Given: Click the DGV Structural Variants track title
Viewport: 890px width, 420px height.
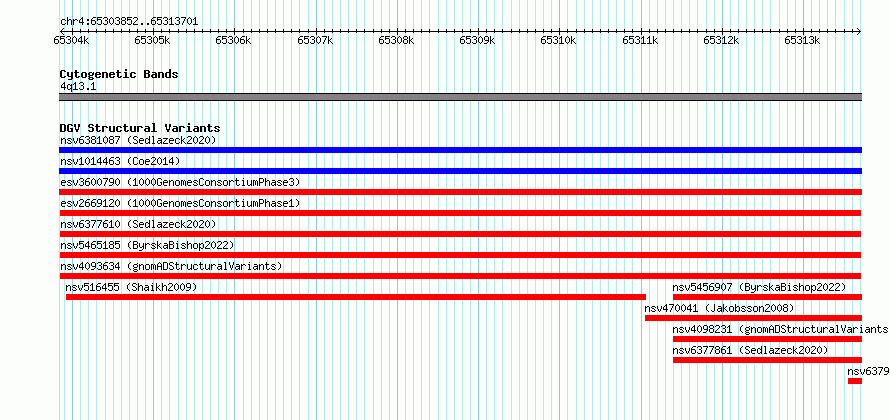Looking at the screenshot, I should coord(140,128).
